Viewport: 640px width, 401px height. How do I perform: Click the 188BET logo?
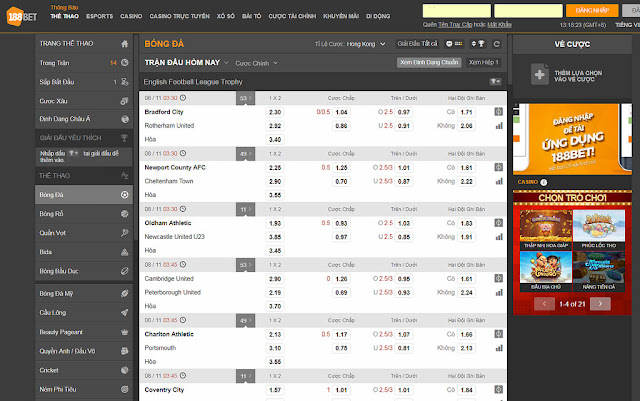point(22,16)
